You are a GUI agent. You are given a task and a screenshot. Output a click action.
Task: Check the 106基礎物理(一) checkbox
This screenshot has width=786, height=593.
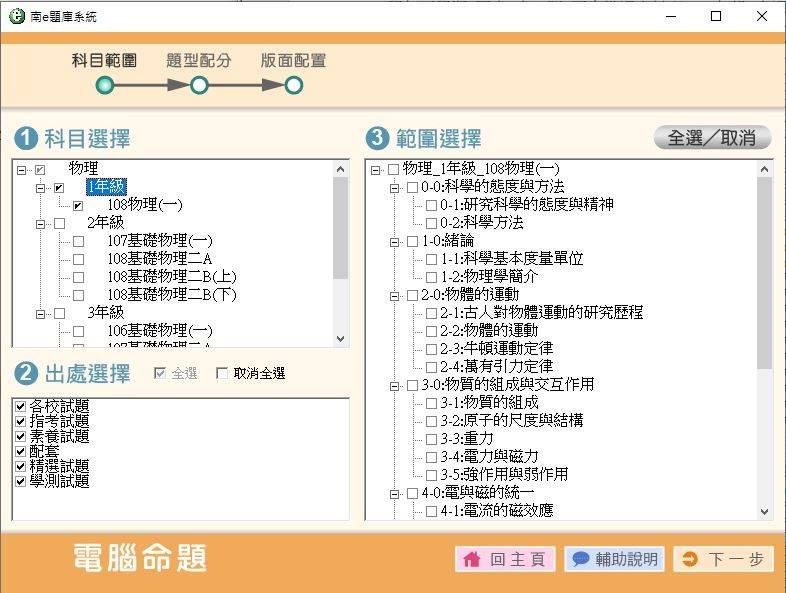coord(78,332)
